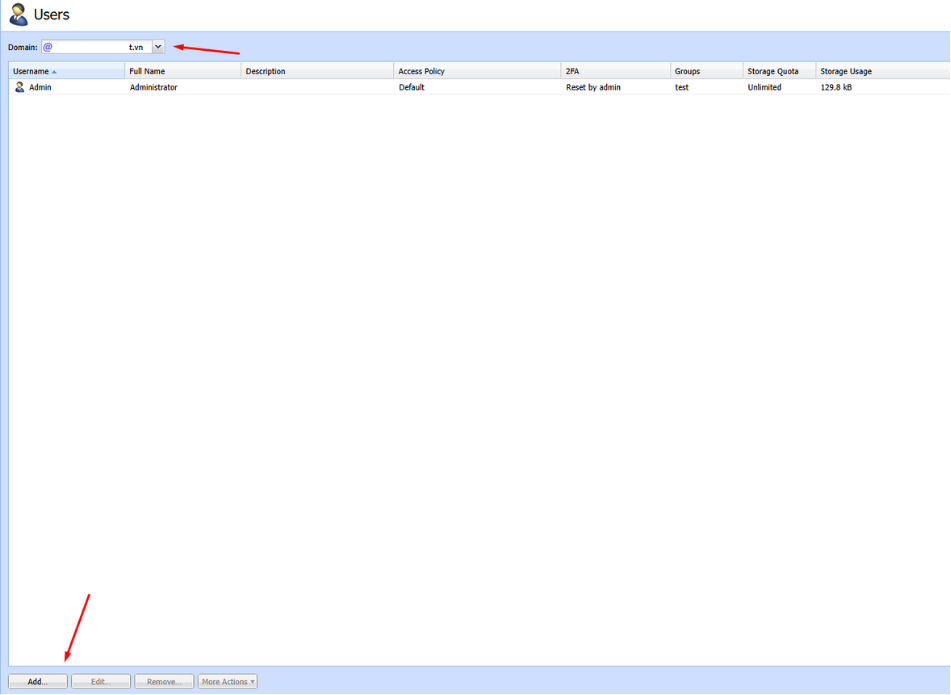This screenshot has height=695, width=951.
Task: Sort by the 2FA column header
Action: 616,71
